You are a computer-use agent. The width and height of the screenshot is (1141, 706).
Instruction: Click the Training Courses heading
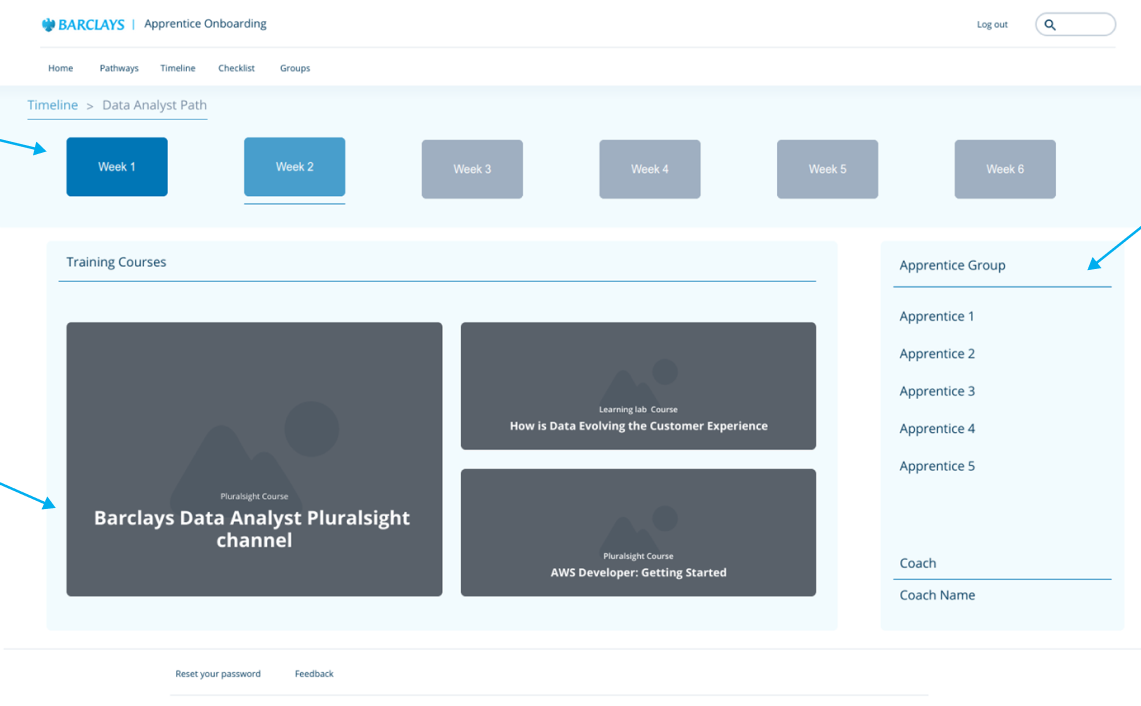[x=116, y=262]
